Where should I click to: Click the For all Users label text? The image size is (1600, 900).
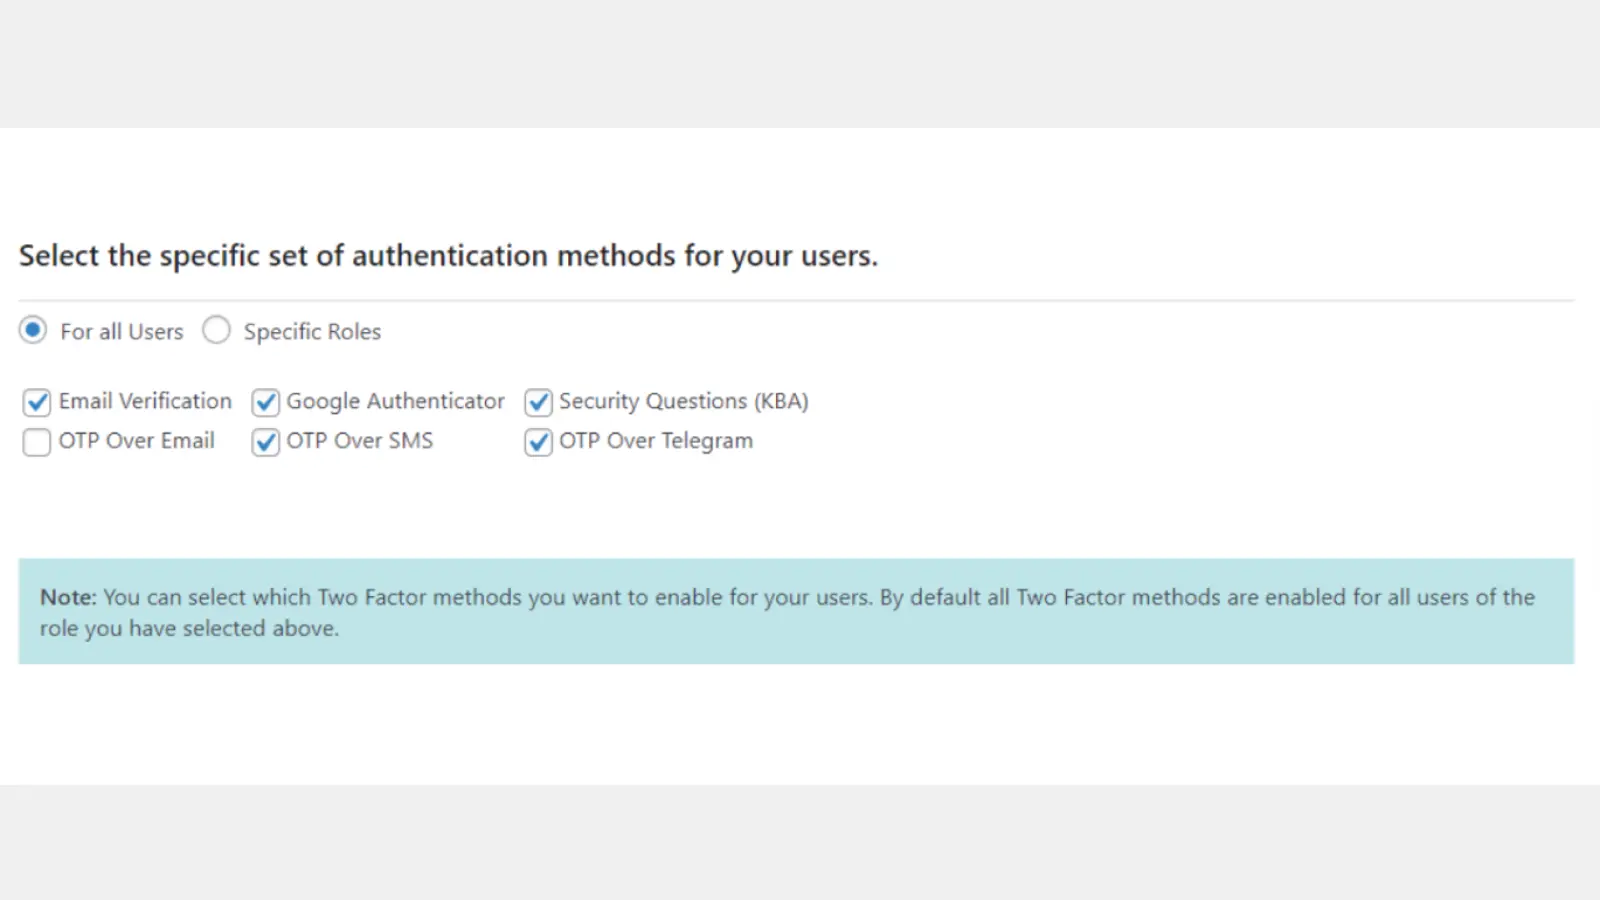[x=122, y=332]
